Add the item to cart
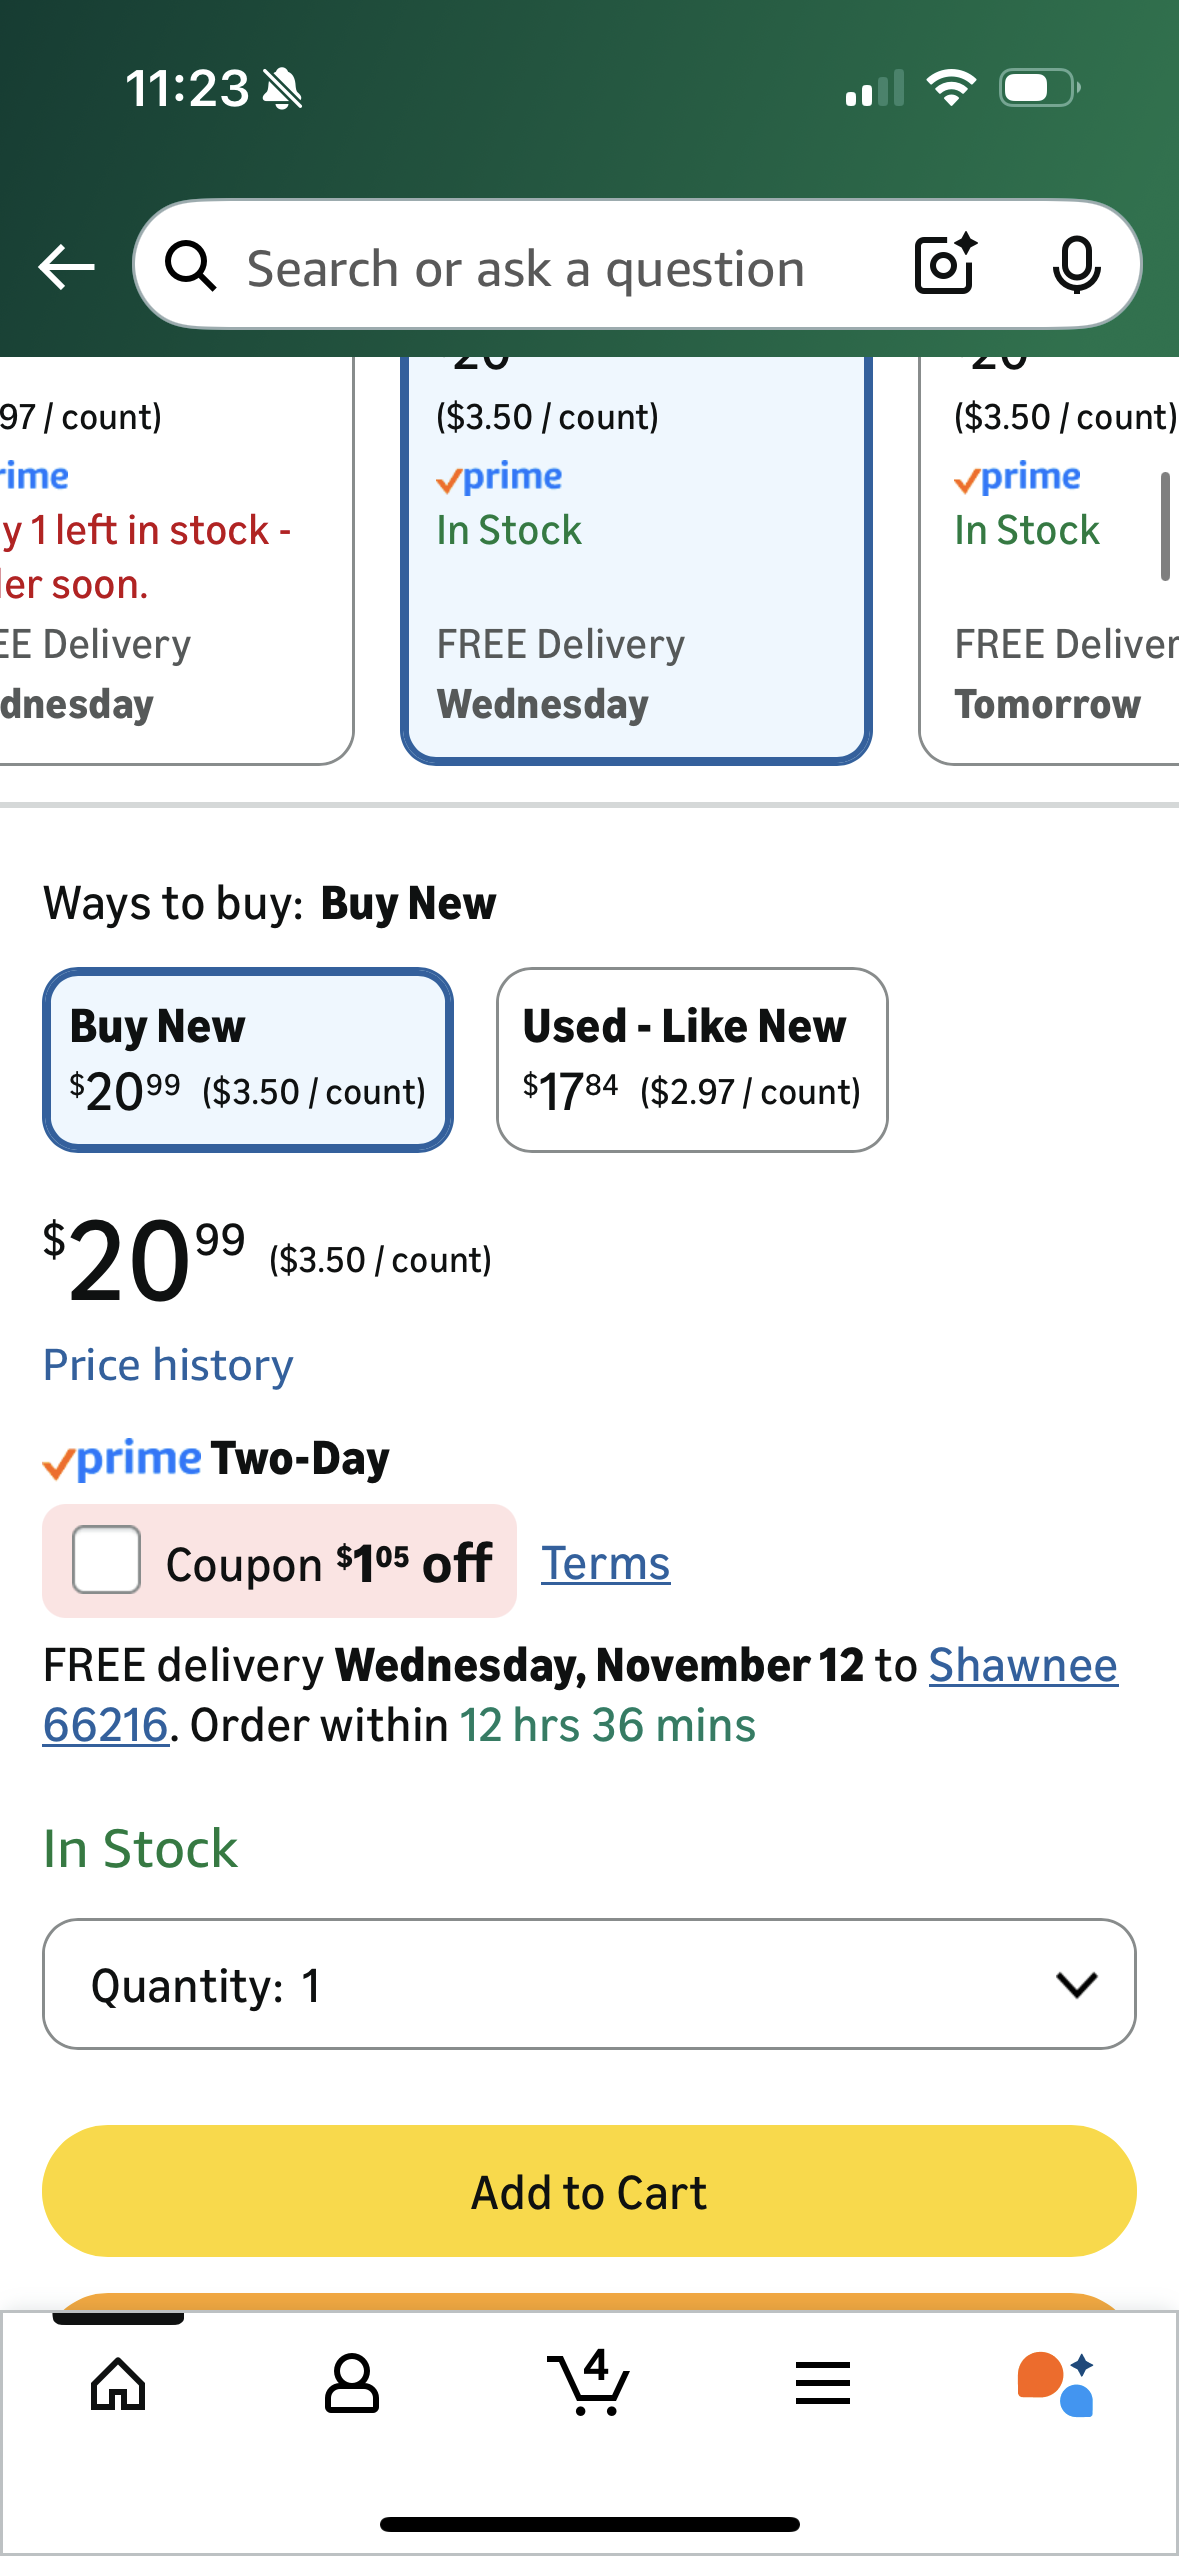This screenshot has height=2556, width=1179. click(589, 2191)
